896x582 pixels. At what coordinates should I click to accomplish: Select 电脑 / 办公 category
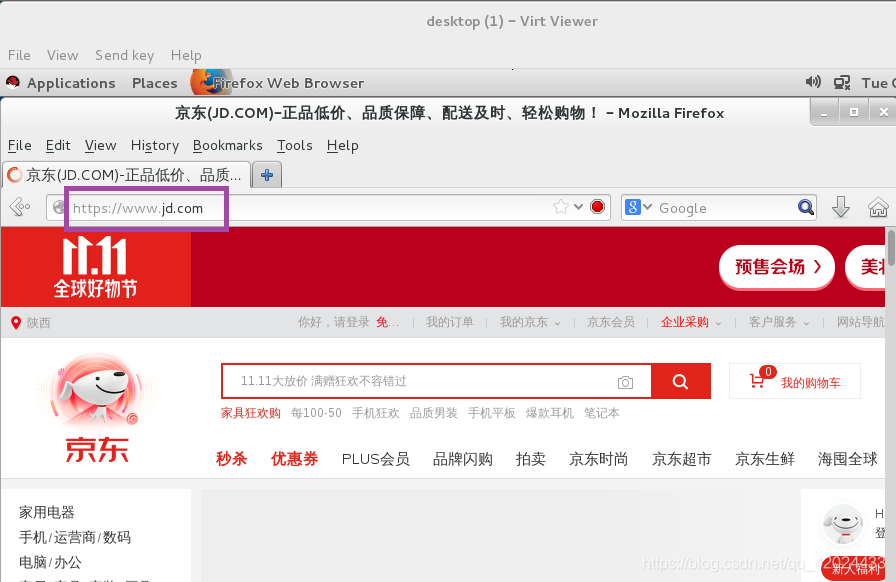50,563
